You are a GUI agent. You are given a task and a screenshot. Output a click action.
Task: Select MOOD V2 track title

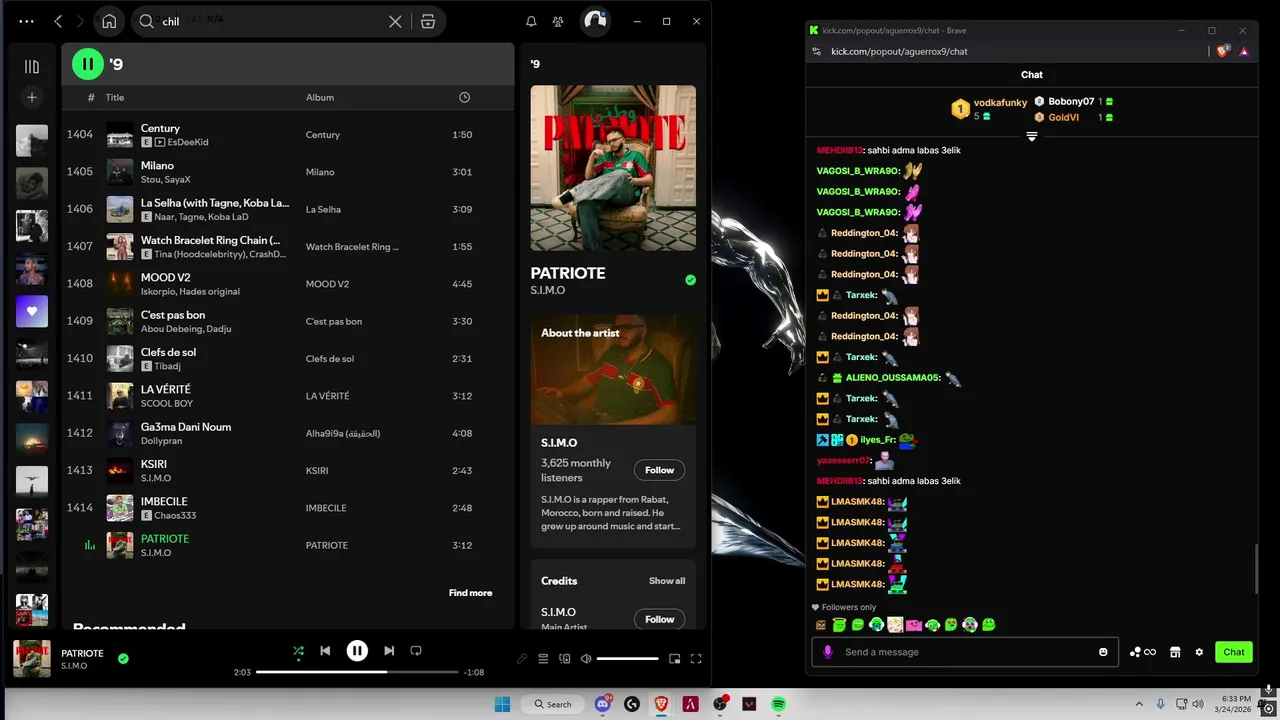[166, 277]
